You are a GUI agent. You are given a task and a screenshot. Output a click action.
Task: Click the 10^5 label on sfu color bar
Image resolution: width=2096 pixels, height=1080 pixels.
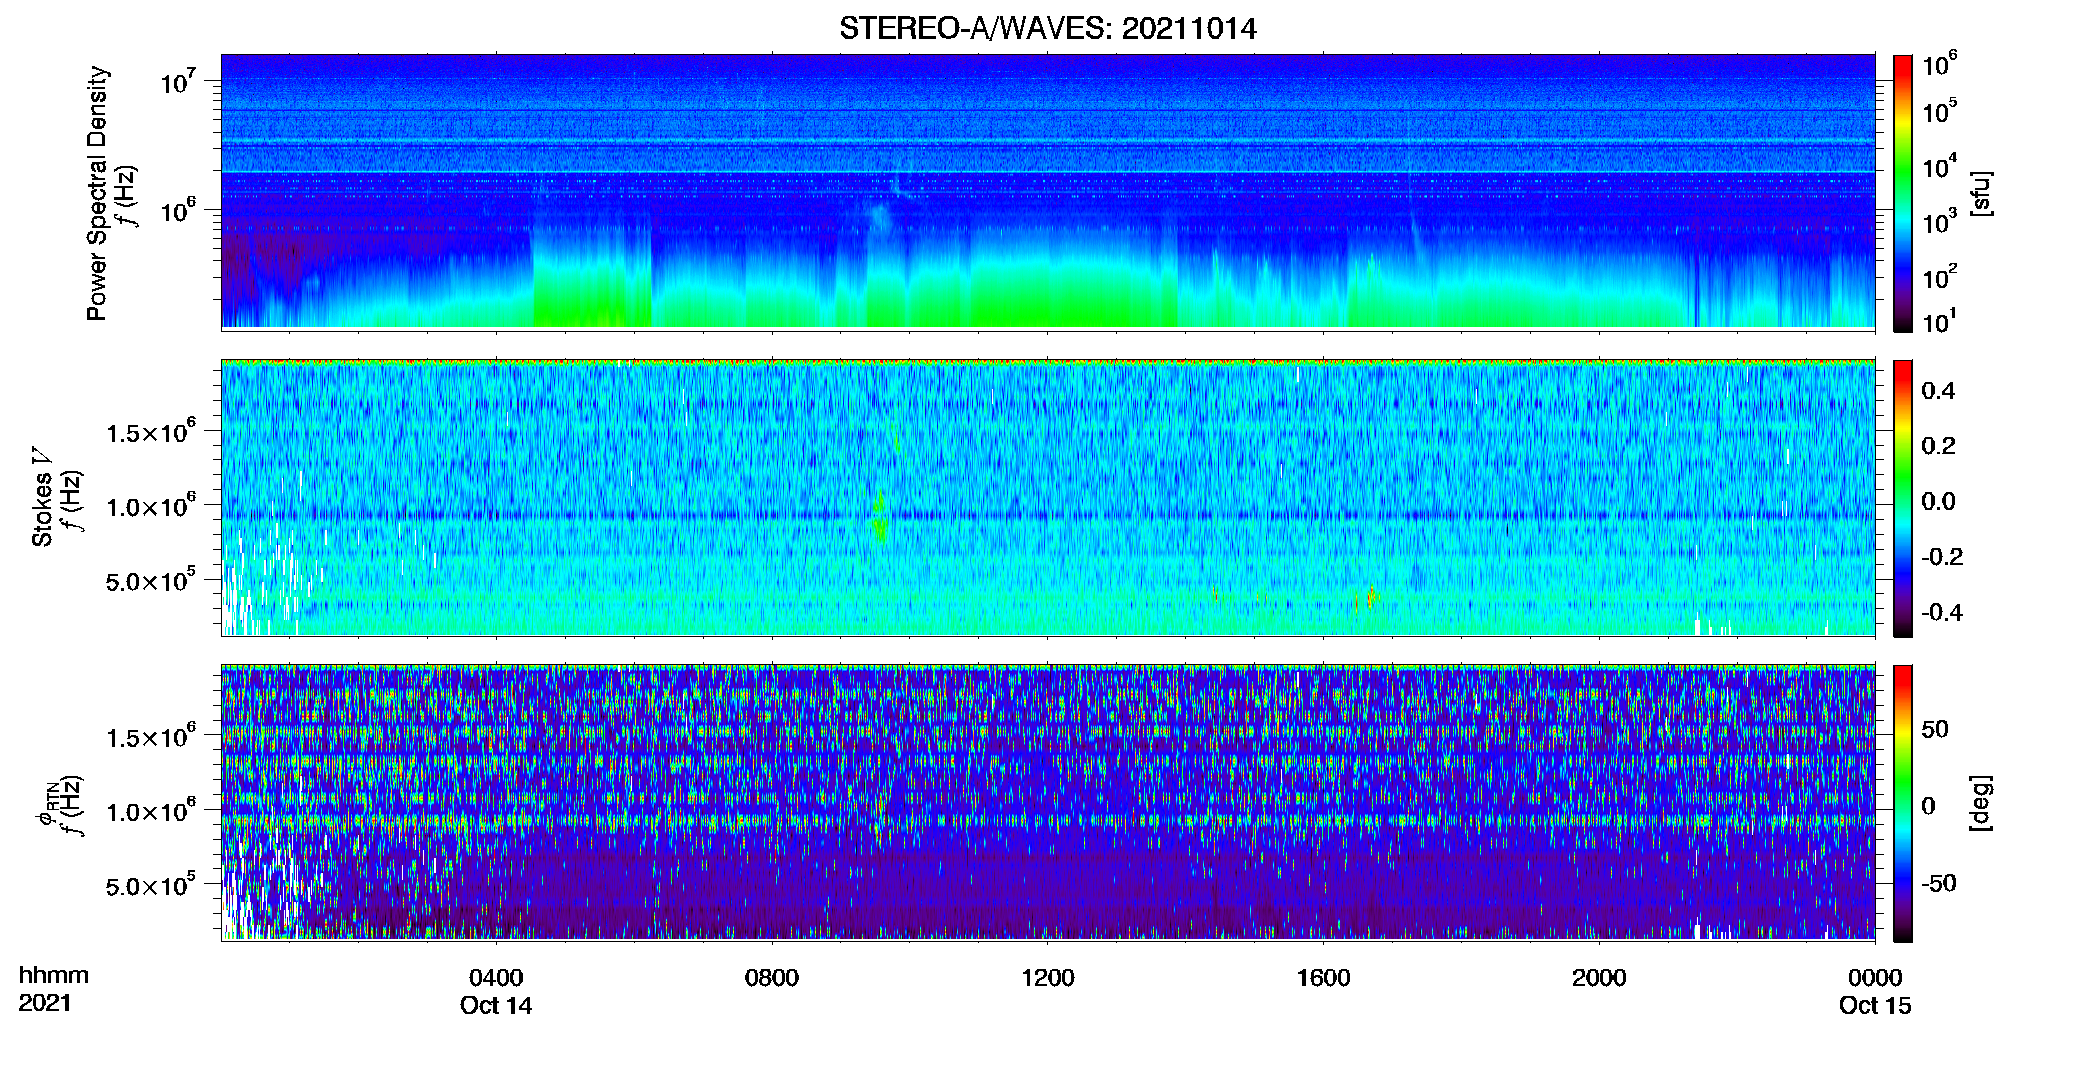1939,111
